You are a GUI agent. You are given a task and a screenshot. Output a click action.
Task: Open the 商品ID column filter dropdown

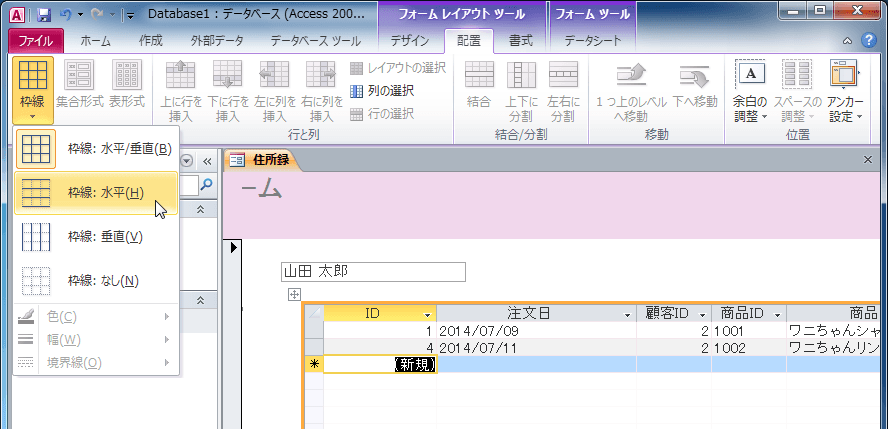tap(777, 314)
